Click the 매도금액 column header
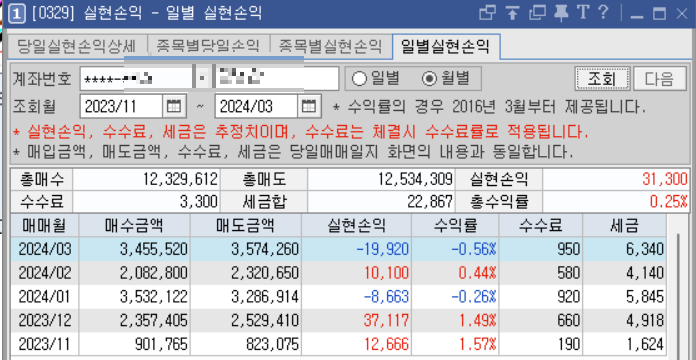This screenshot has width=696, height=360. click(x=245, y=226)
